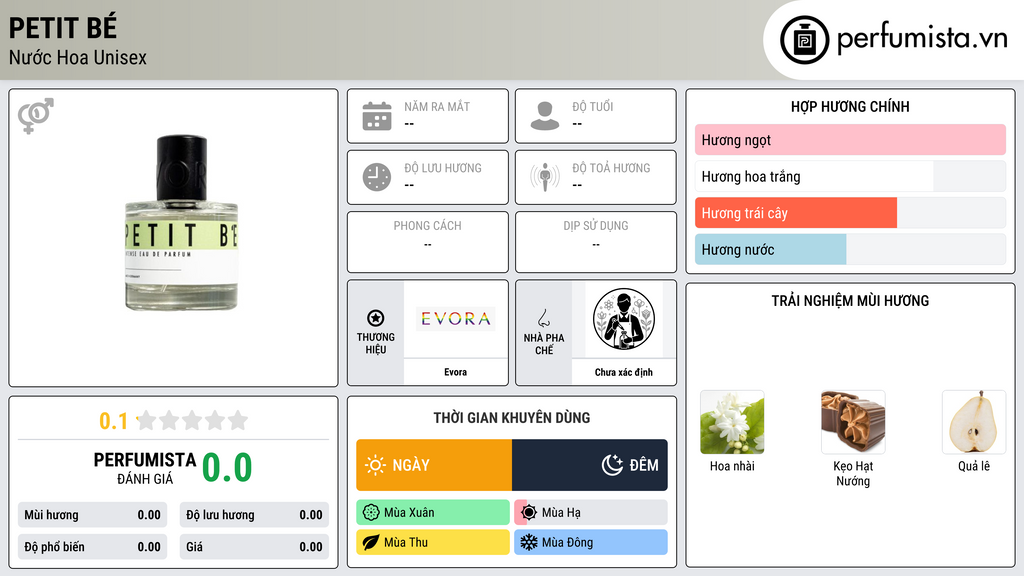Image resolution: width=1024 pixels, height=576 pixels.
Task: Click the Mùa Thu season bar
Action: pos(433,543)
